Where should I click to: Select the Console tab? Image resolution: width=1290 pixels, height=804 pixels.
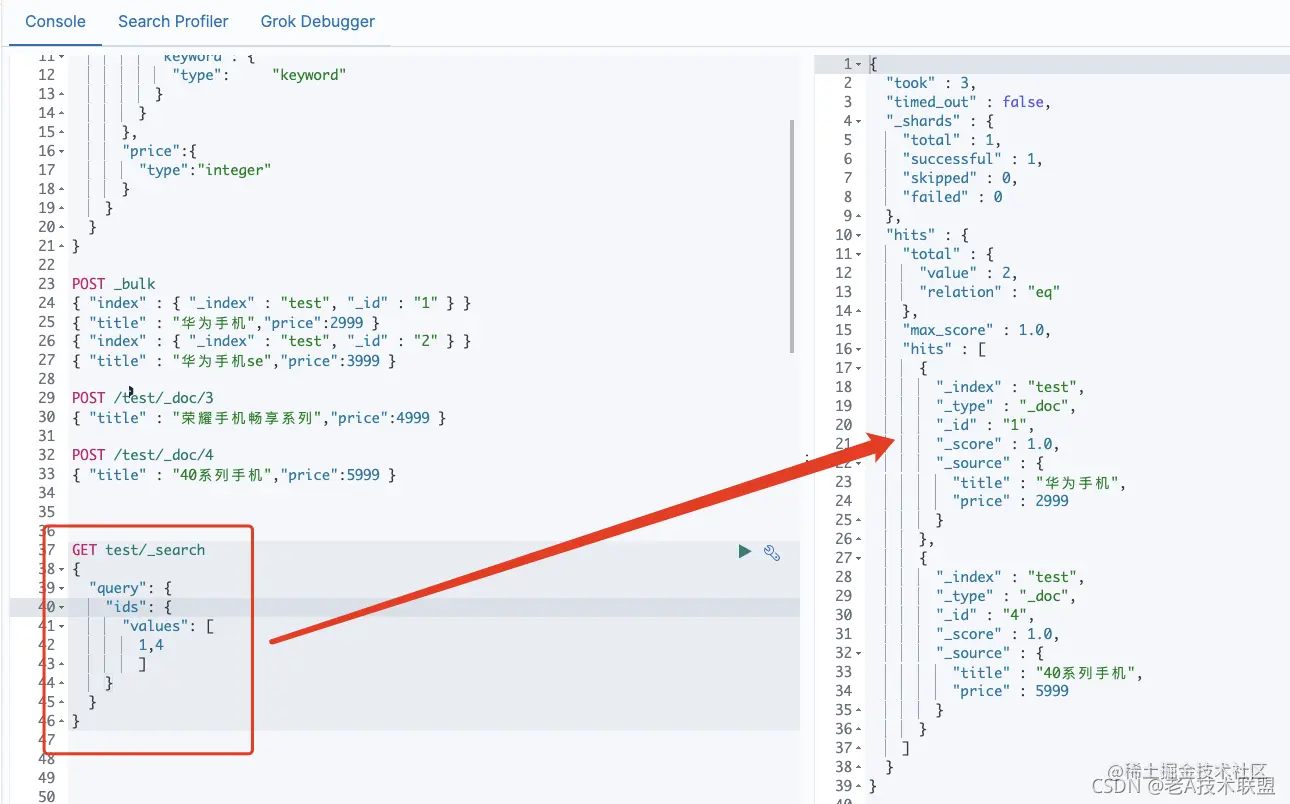(55, 21)
